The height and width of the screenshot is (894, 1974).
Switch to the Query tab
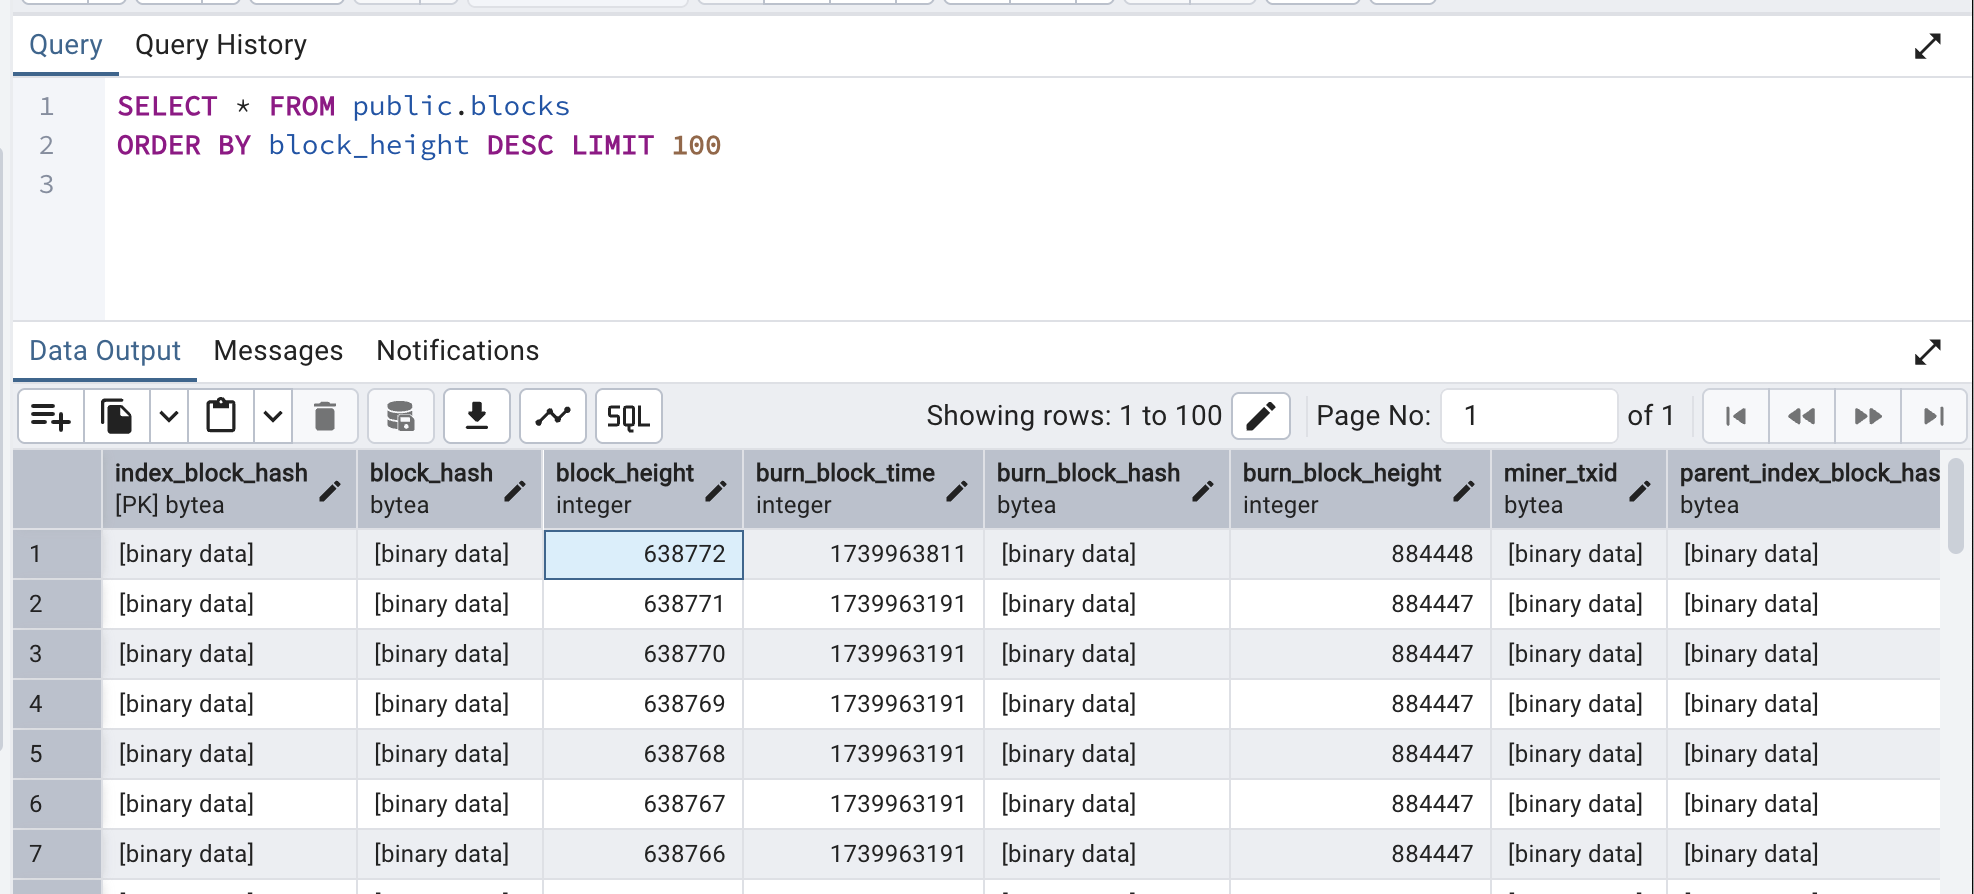[x=66, y=45]
